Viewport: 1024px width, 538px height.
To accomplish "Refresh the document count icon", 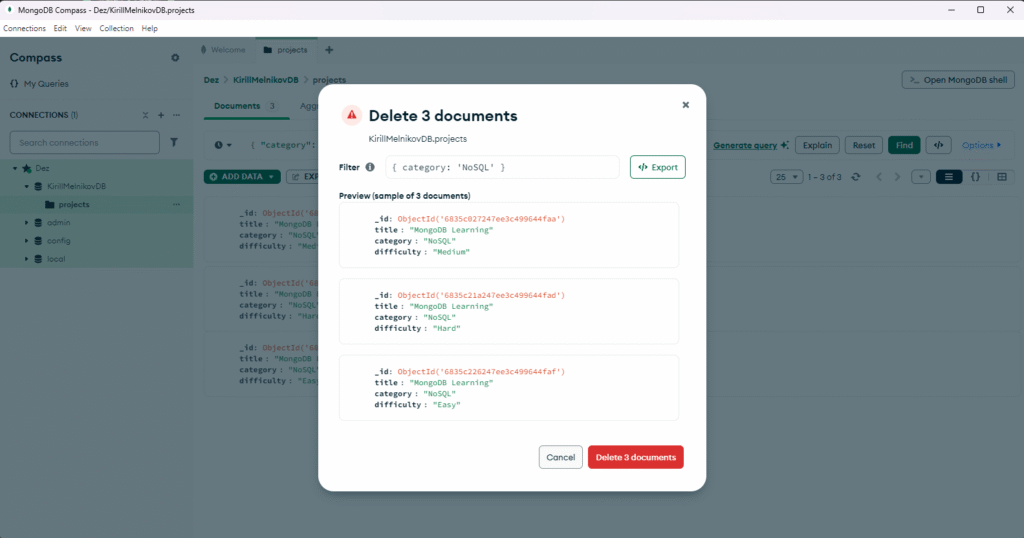I will pyautogui.click(x=856, y=177).
